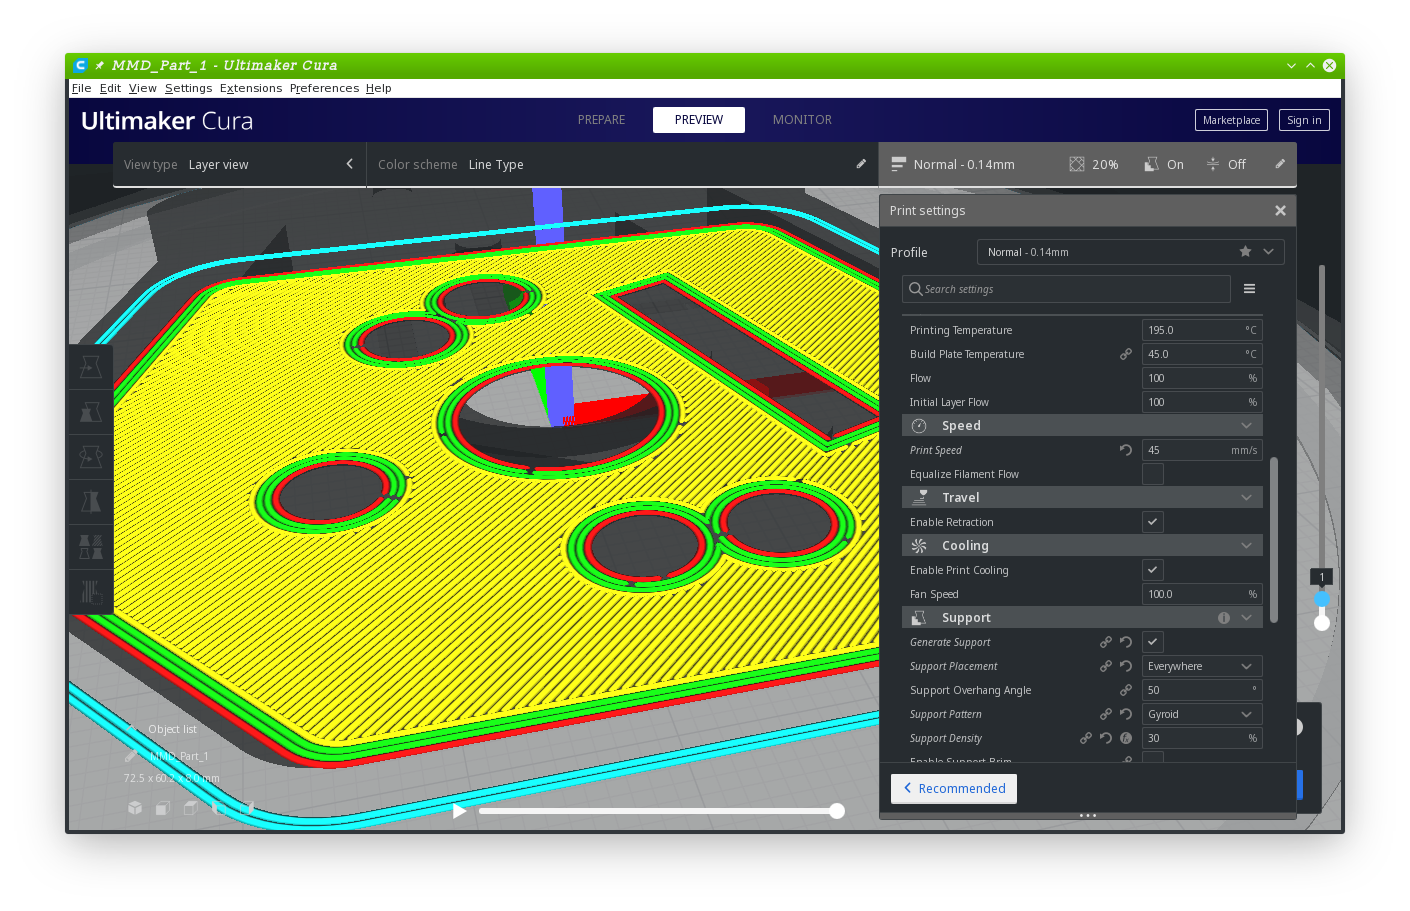The width and height of the screenshot is (1410, 911).
Task: Open Color scheme Line Type dropdown
Action: click(x=622, y=164)
